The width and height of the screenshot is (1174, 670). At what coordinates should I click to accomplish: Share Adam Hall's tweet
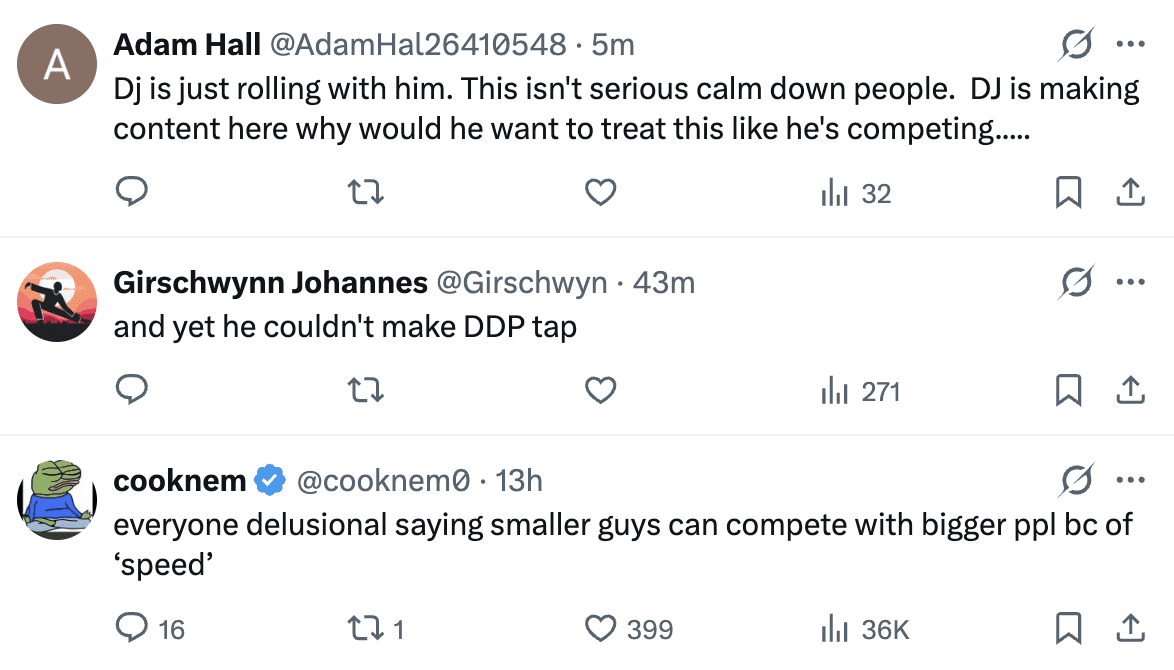click(x=1129, y=192)
